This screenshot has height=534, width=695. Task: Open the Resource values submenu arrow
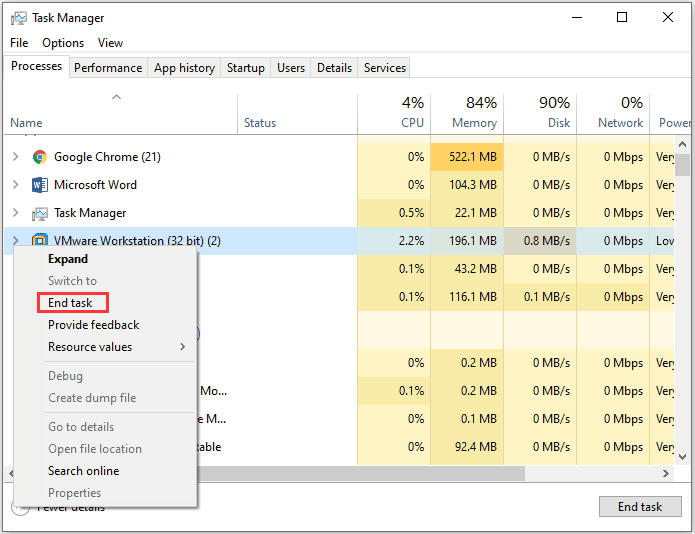(183, 347)
